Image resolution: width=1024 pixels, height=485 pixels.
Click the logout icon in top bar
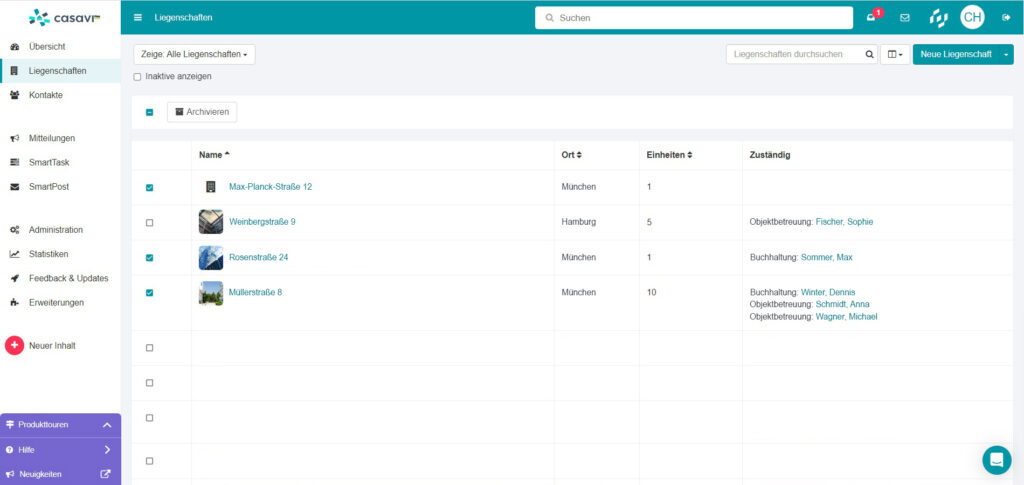1005,17
